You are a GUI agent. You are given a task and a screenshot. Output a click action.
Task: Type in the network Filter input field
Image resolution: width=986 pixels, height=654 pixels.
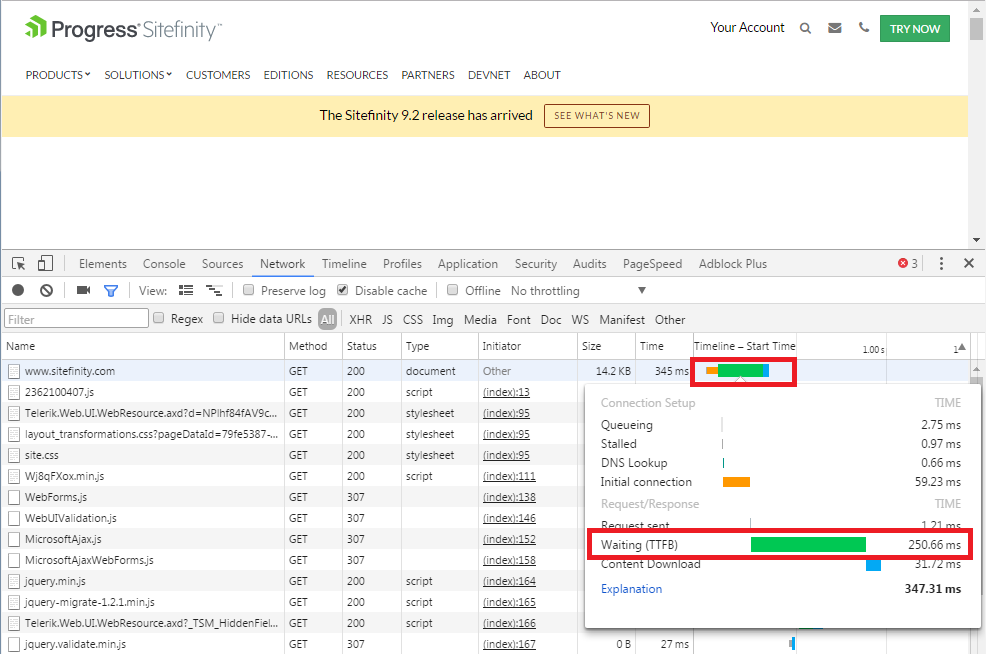75,317
